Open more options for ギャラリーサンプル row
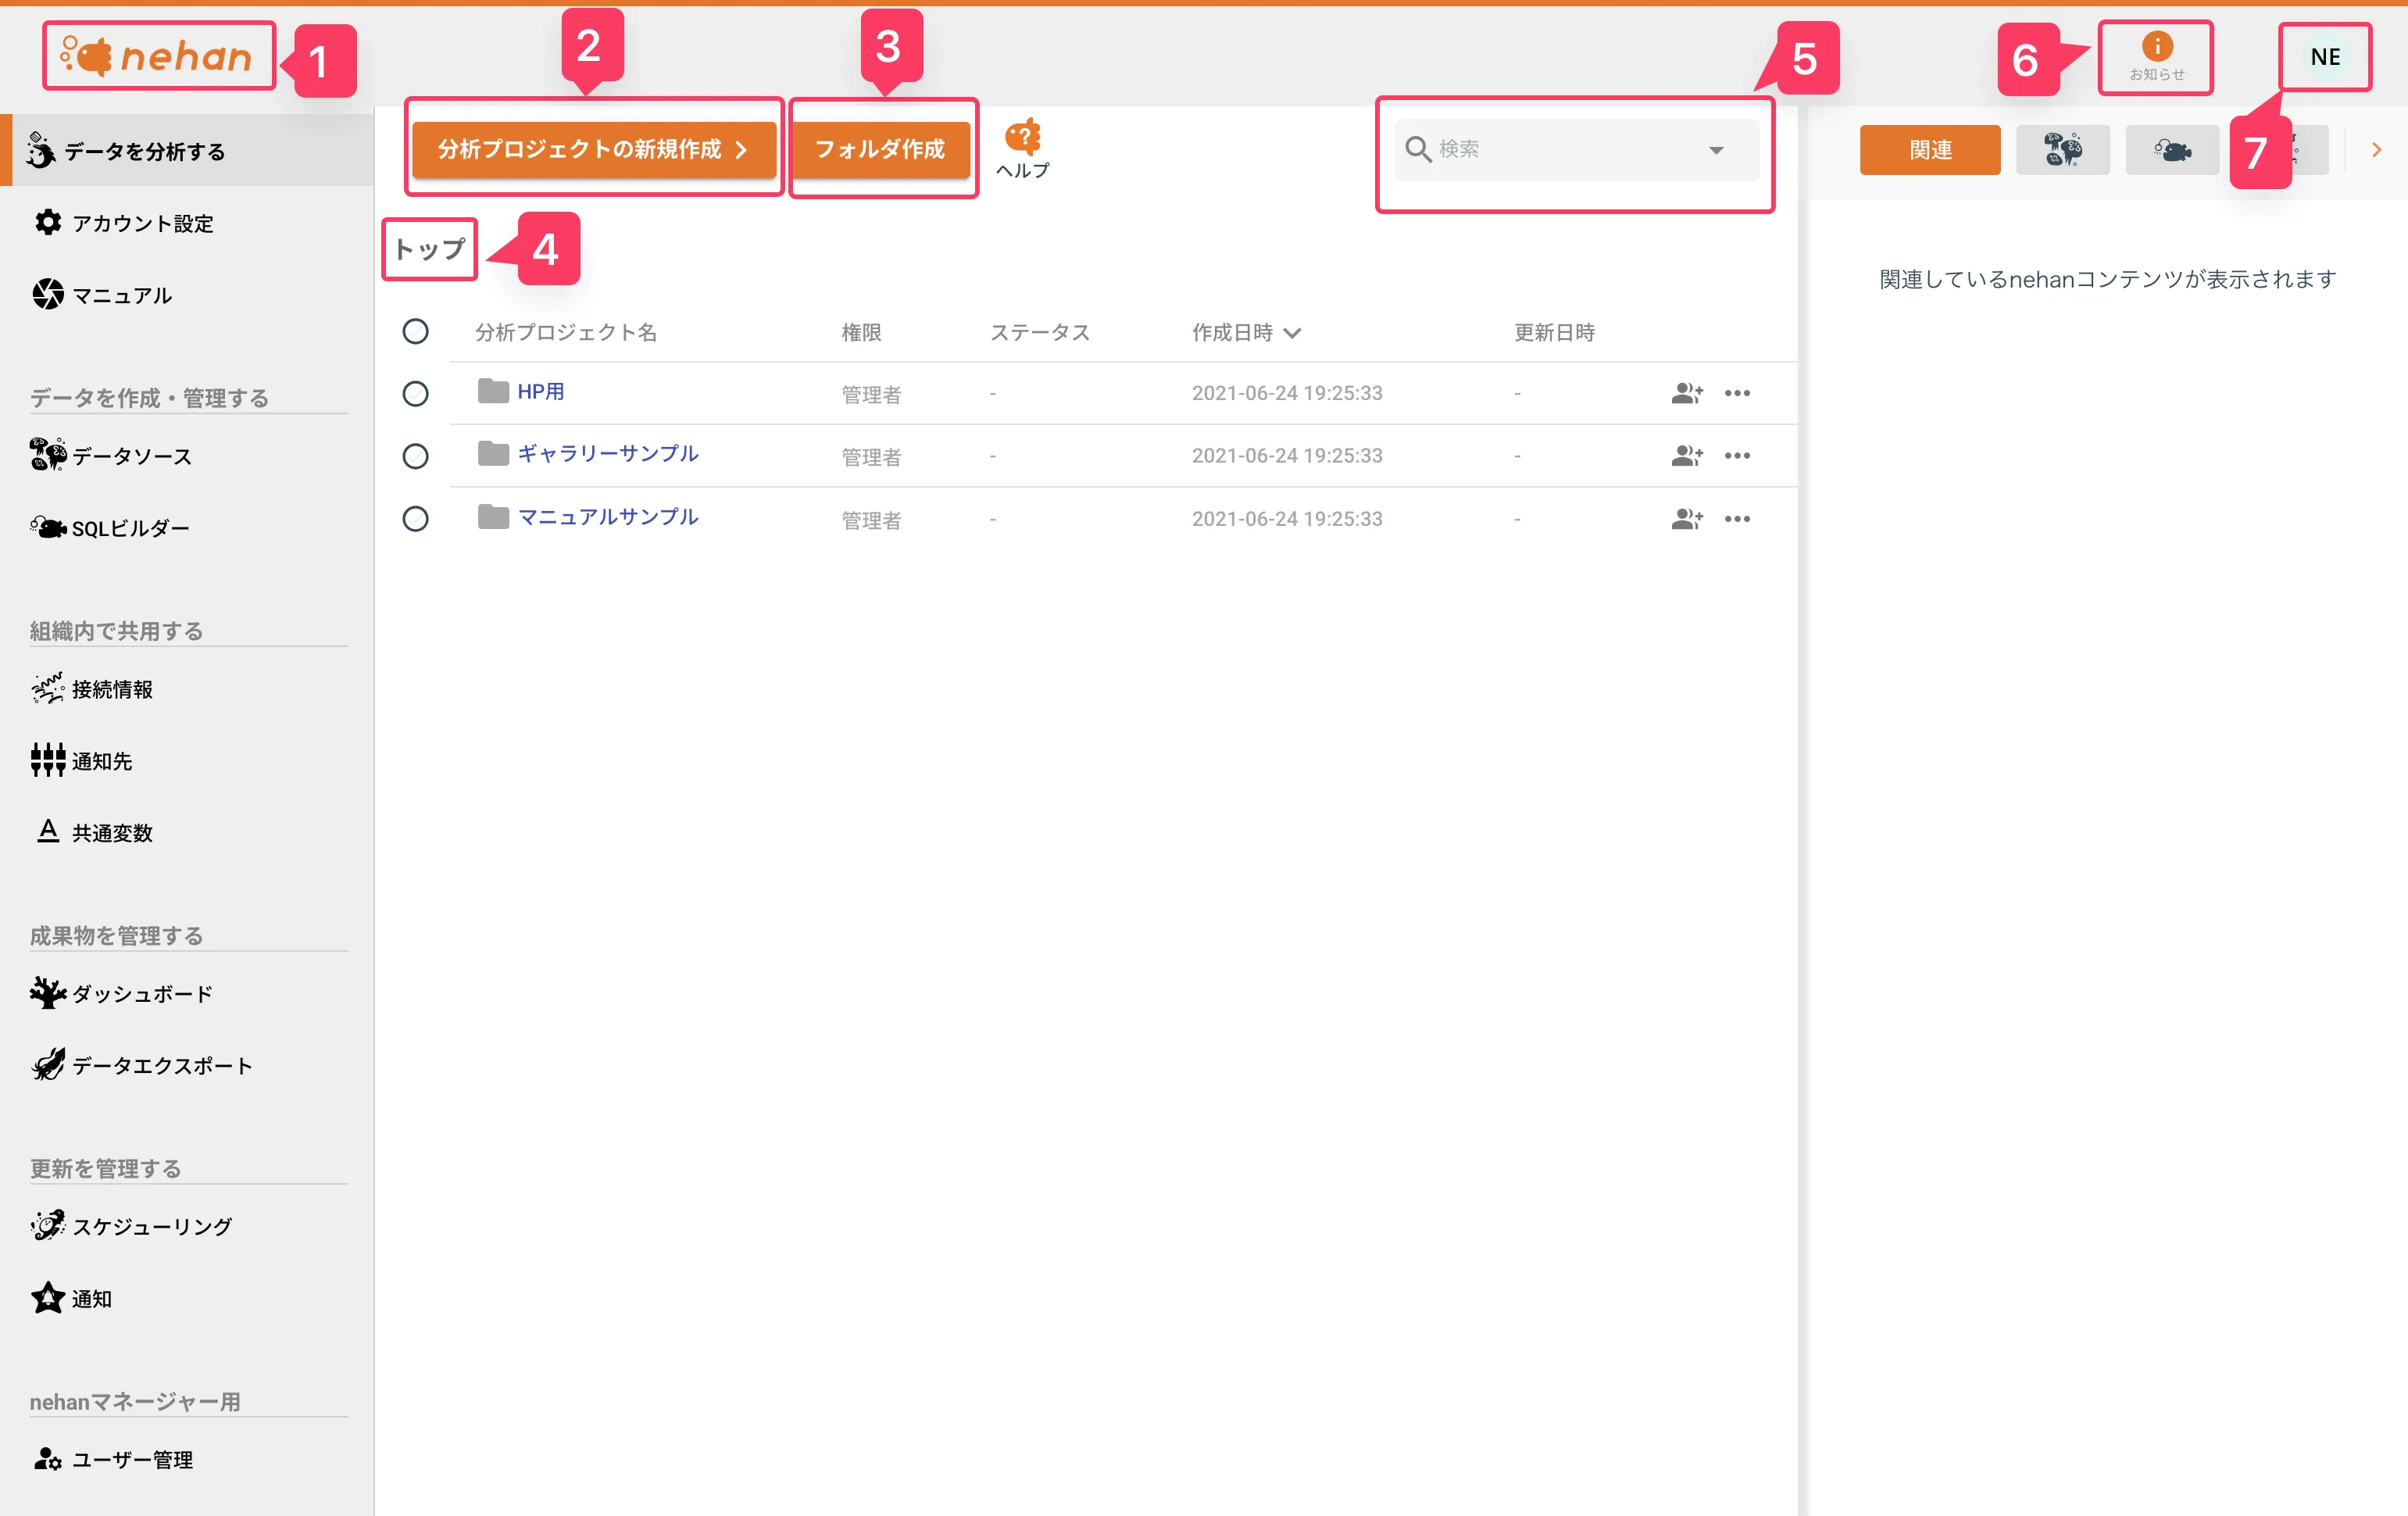This screenshot has width=2408, height=1516. point(1737,456)
